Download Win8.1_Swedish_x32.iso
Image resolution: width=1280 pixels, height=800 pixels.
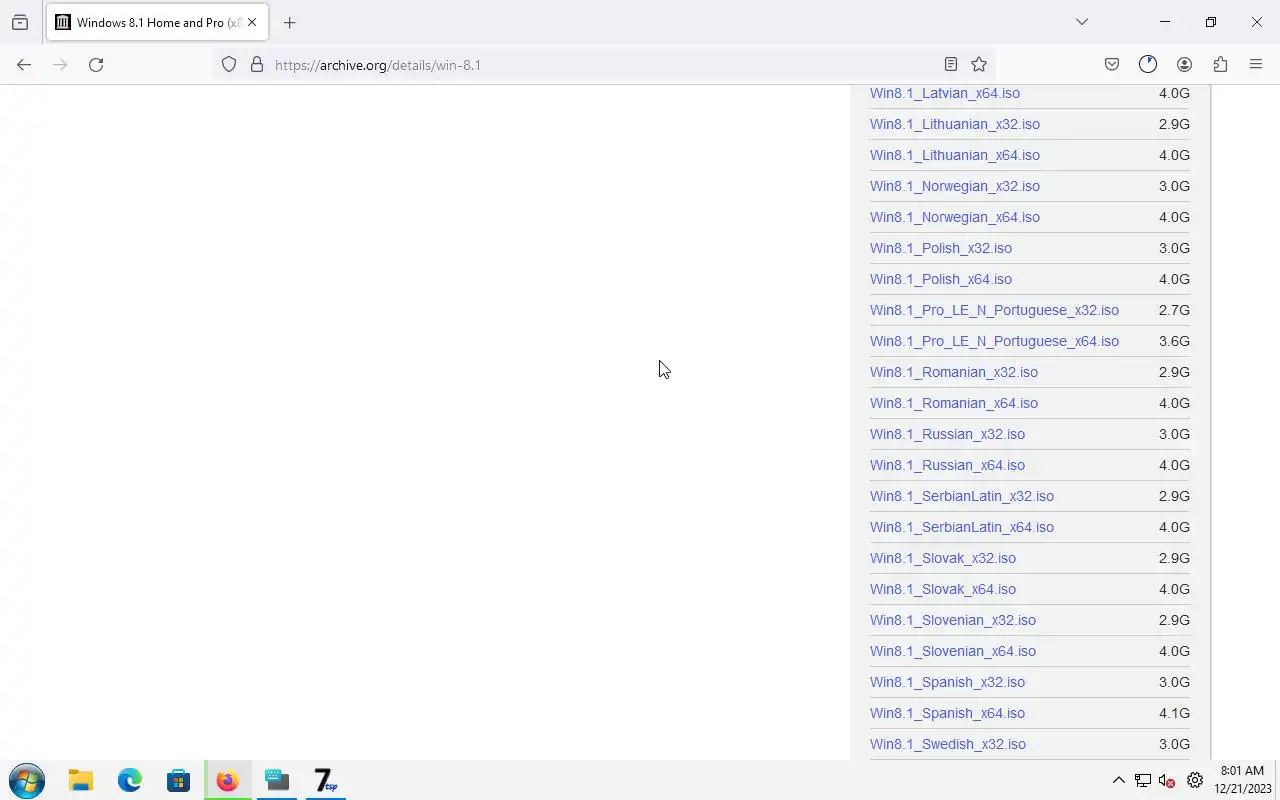[948, 744]
